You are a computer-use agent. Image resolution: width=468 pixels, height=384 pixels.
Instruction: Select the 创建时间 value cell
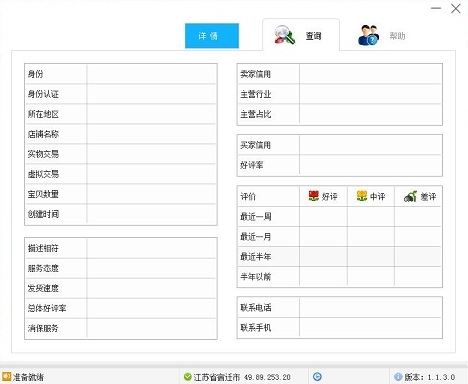click(x=151, y=214)
